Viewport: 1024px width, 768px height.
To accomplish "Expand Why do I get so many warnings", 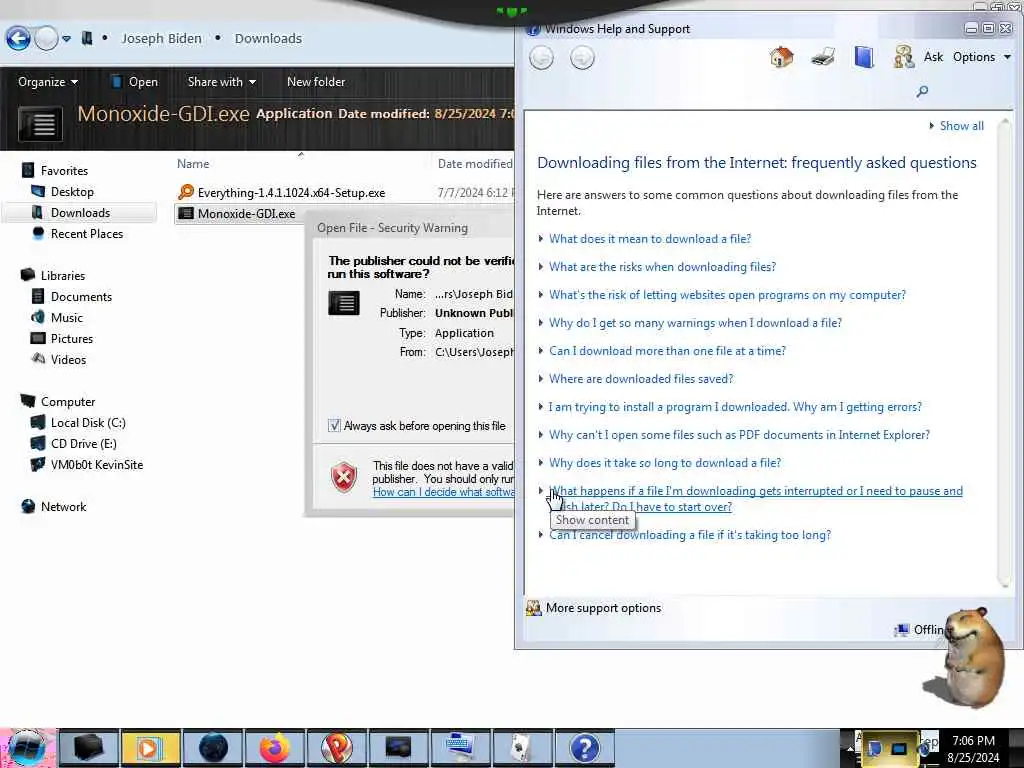I will [696, 323].
